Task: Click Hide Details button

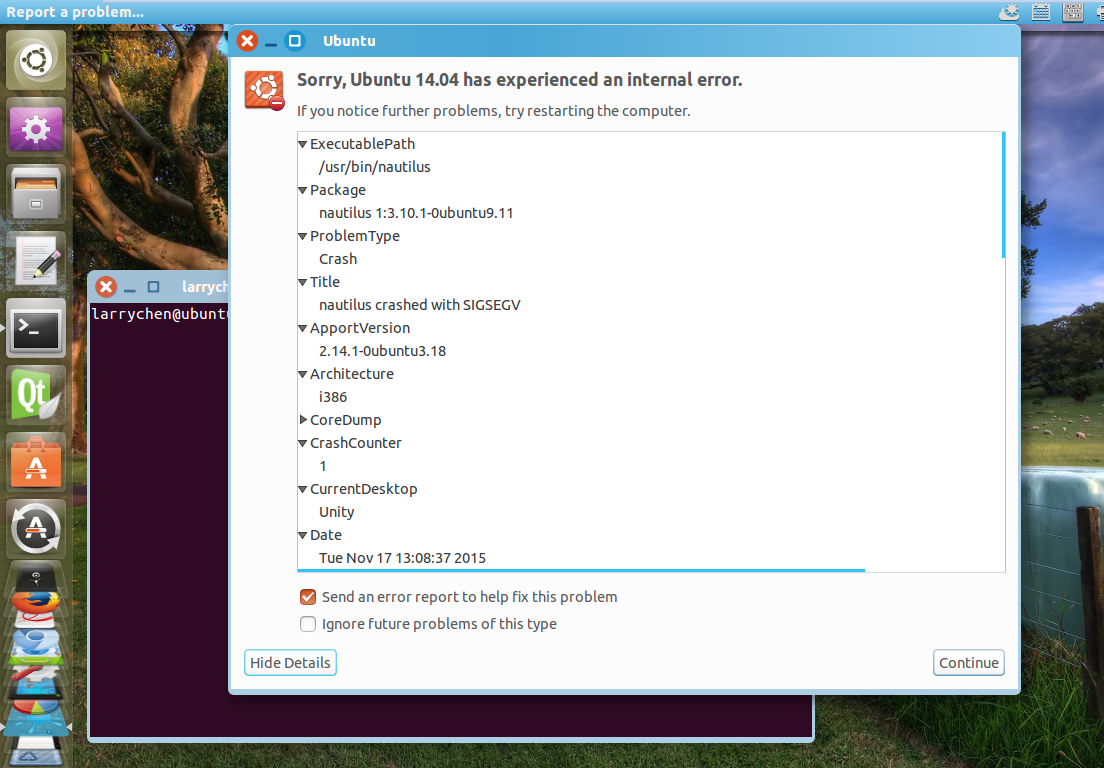Action: tap(290, 662)
